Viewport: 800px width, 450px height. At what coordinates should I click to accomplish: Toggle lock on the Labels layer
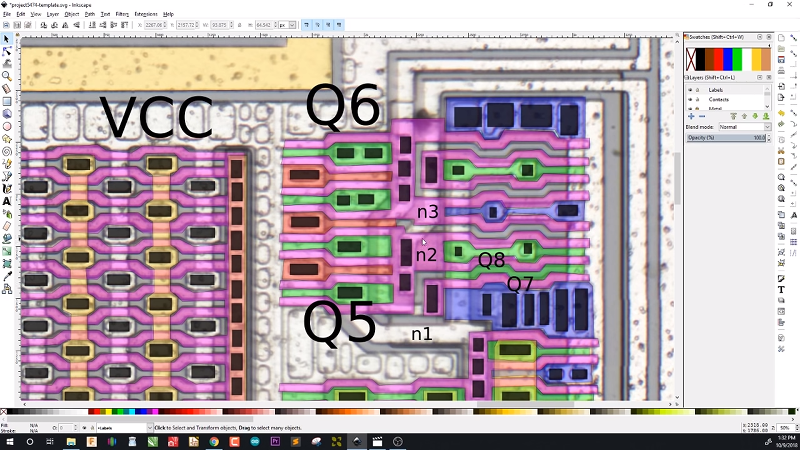click(x=697, y=90)
